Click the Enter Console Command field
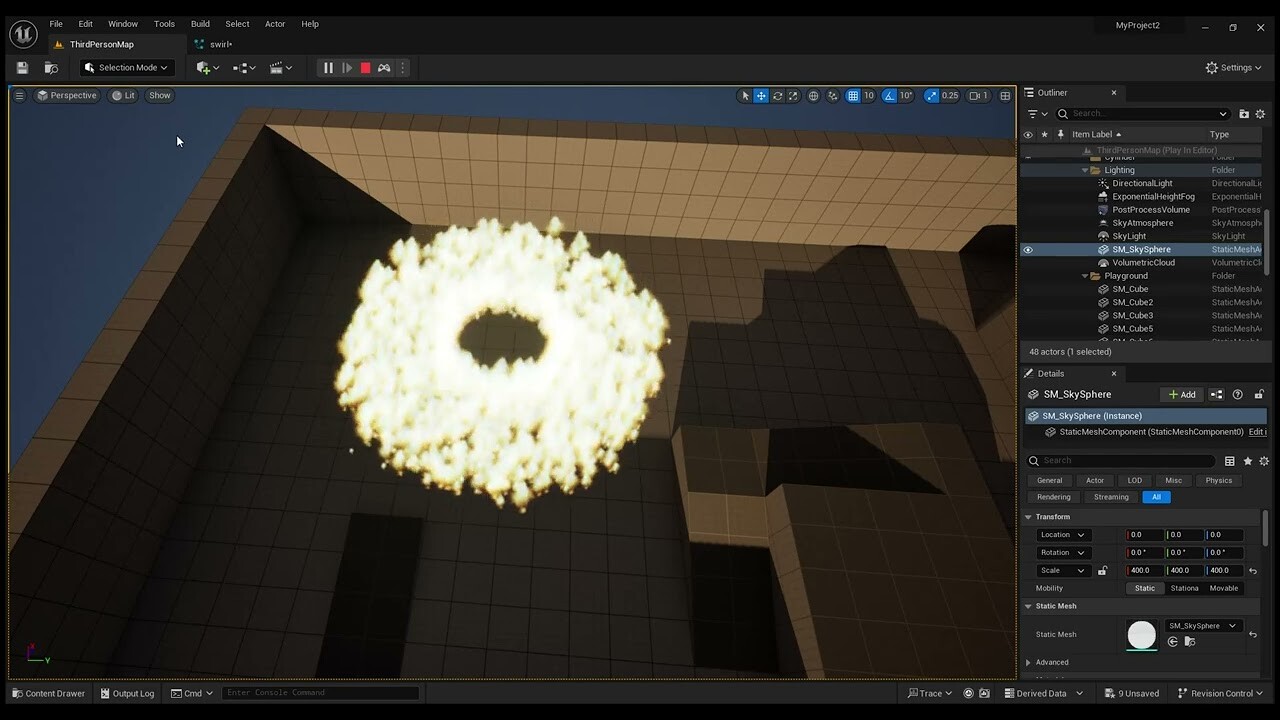 (x=320, y=692)
